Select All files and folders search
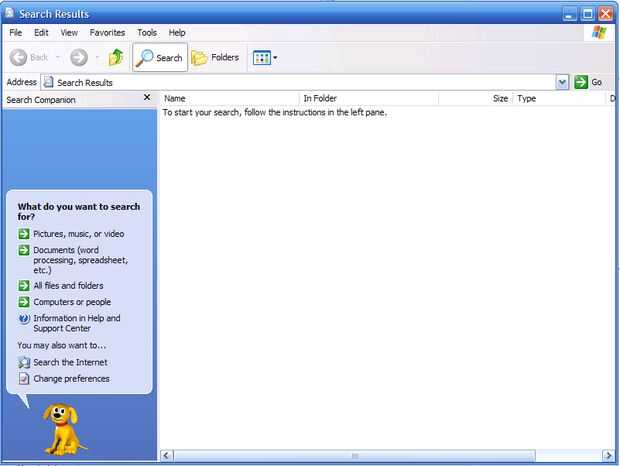 coord(68,285)
